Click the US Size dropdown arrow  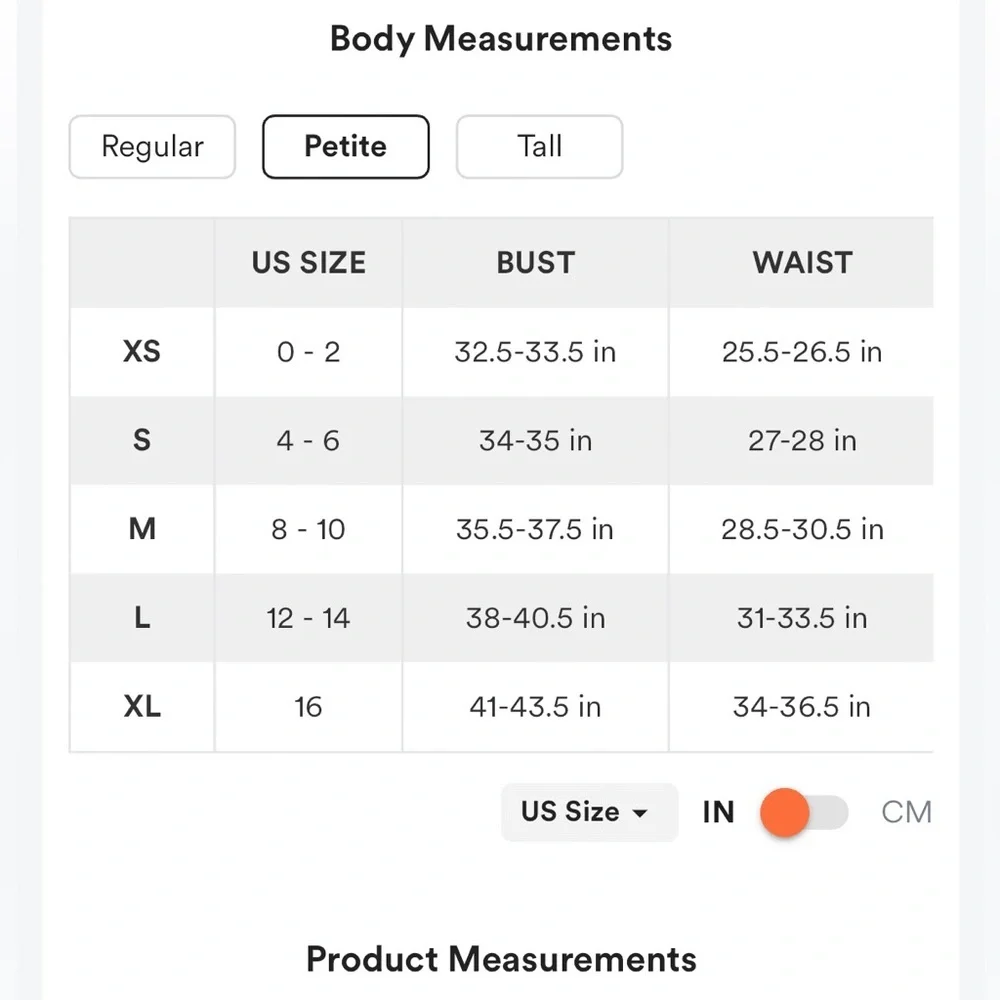[640, 813]
